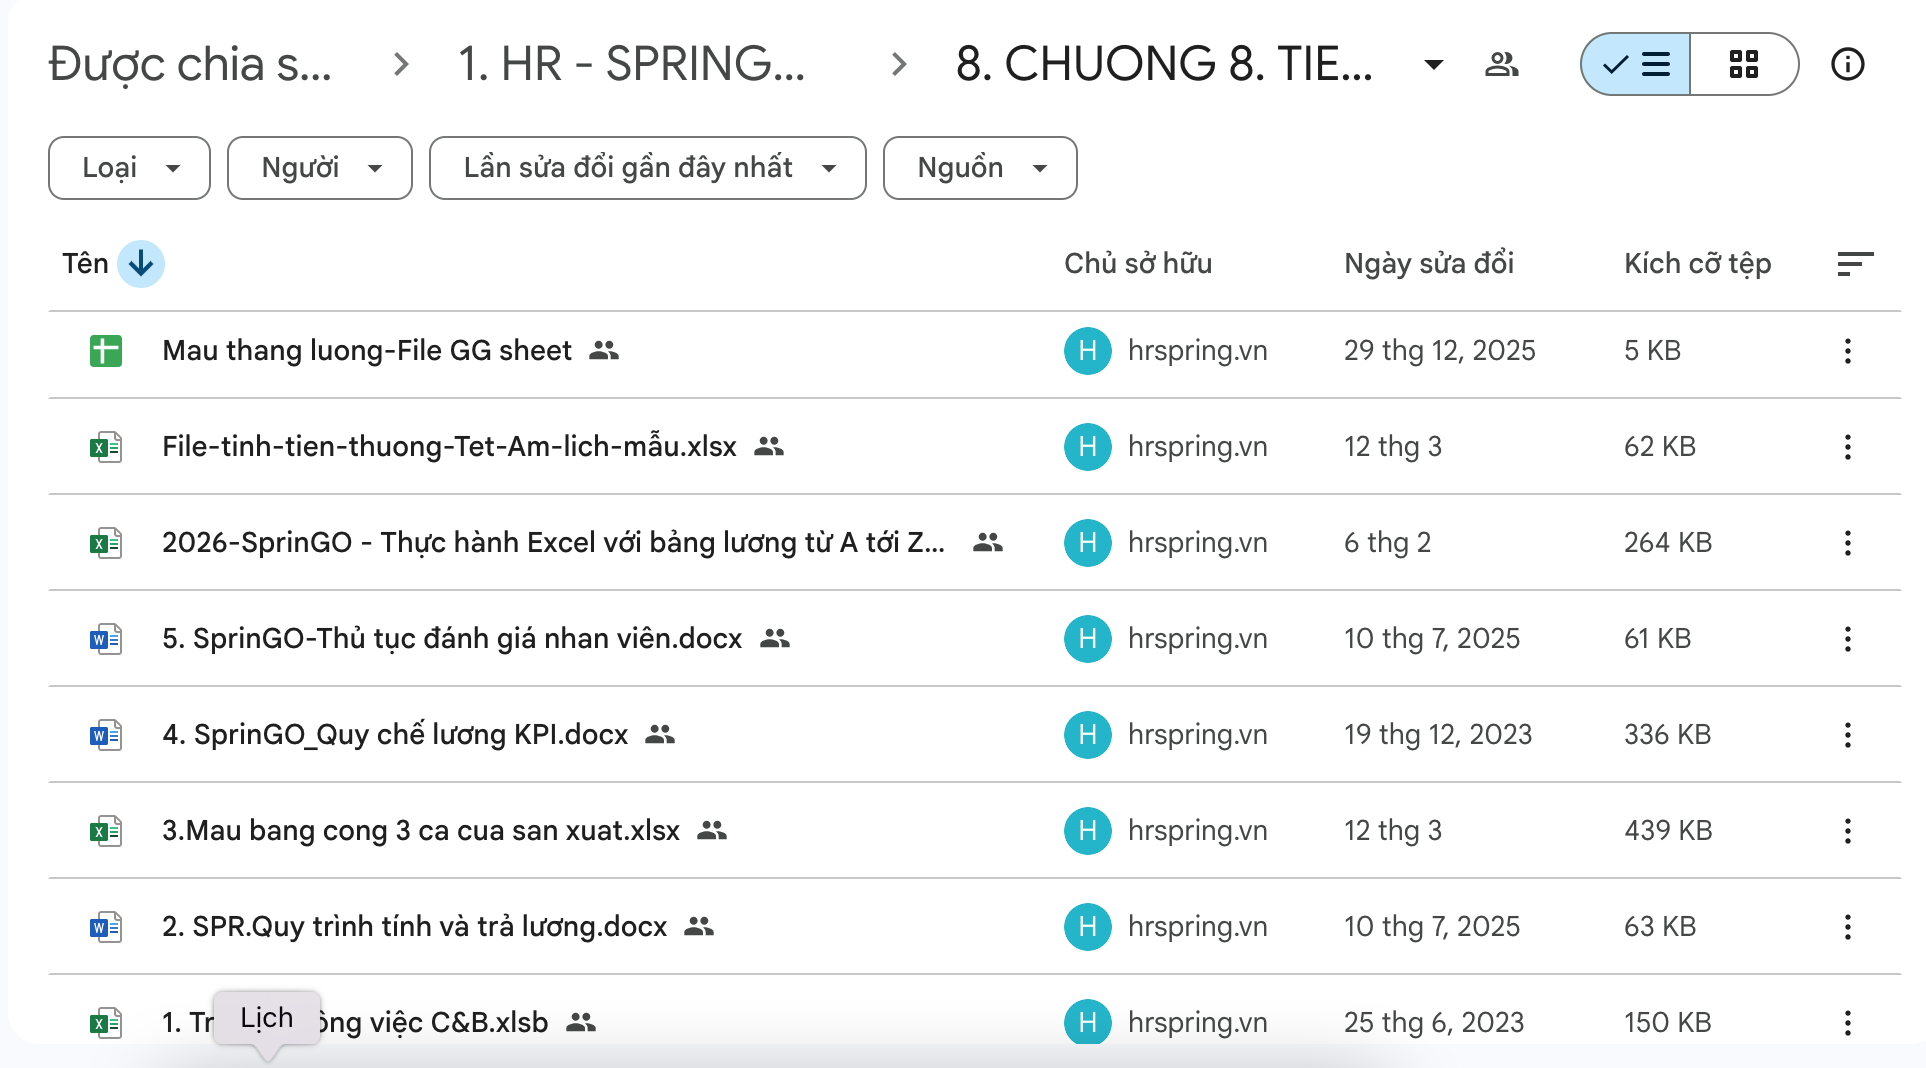Navigate to 1. HR - SPRING breadcrumb folder

(631, 65)
